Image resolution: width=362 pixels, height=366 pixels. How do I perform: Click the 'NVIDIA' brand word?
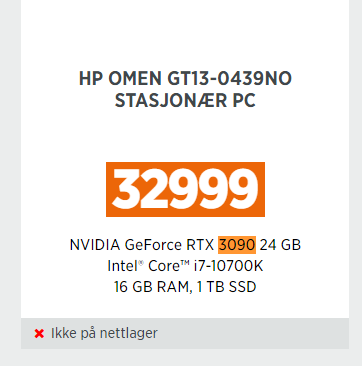coord(95,245)
